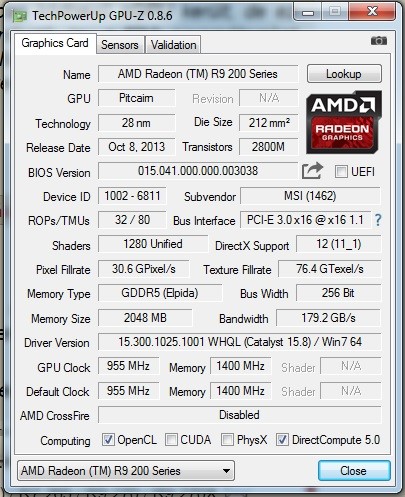Toggle the DirectCompute 5.0 checkbox

[x=282, y=440]
